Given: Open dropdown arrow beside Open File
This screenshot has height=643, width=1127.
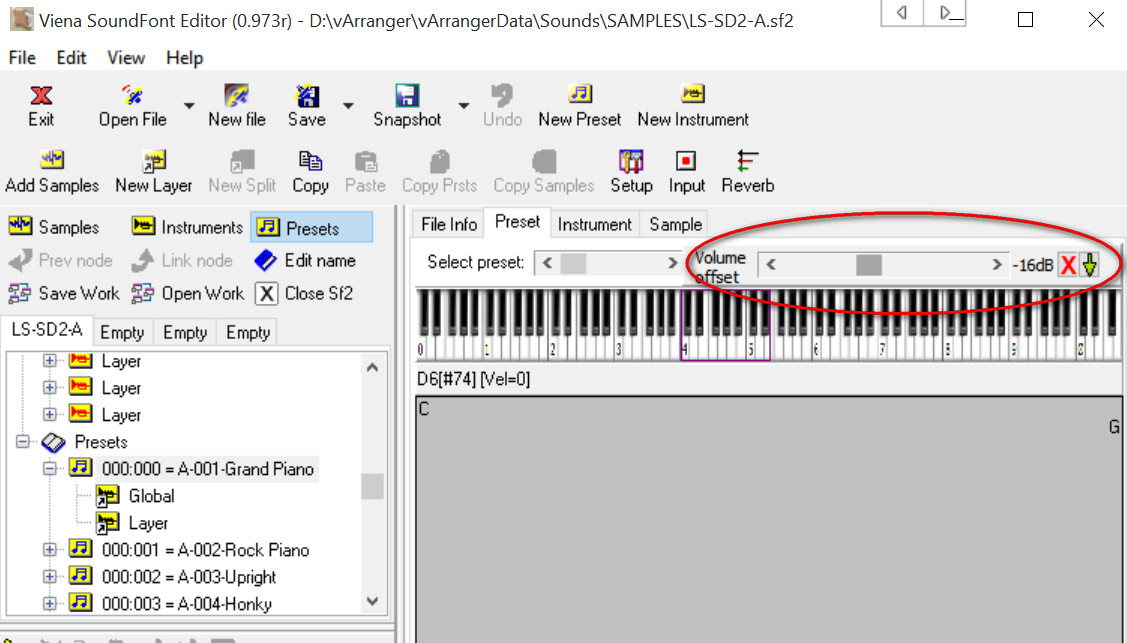Looking at the screenshot, I should pos(189,106).
